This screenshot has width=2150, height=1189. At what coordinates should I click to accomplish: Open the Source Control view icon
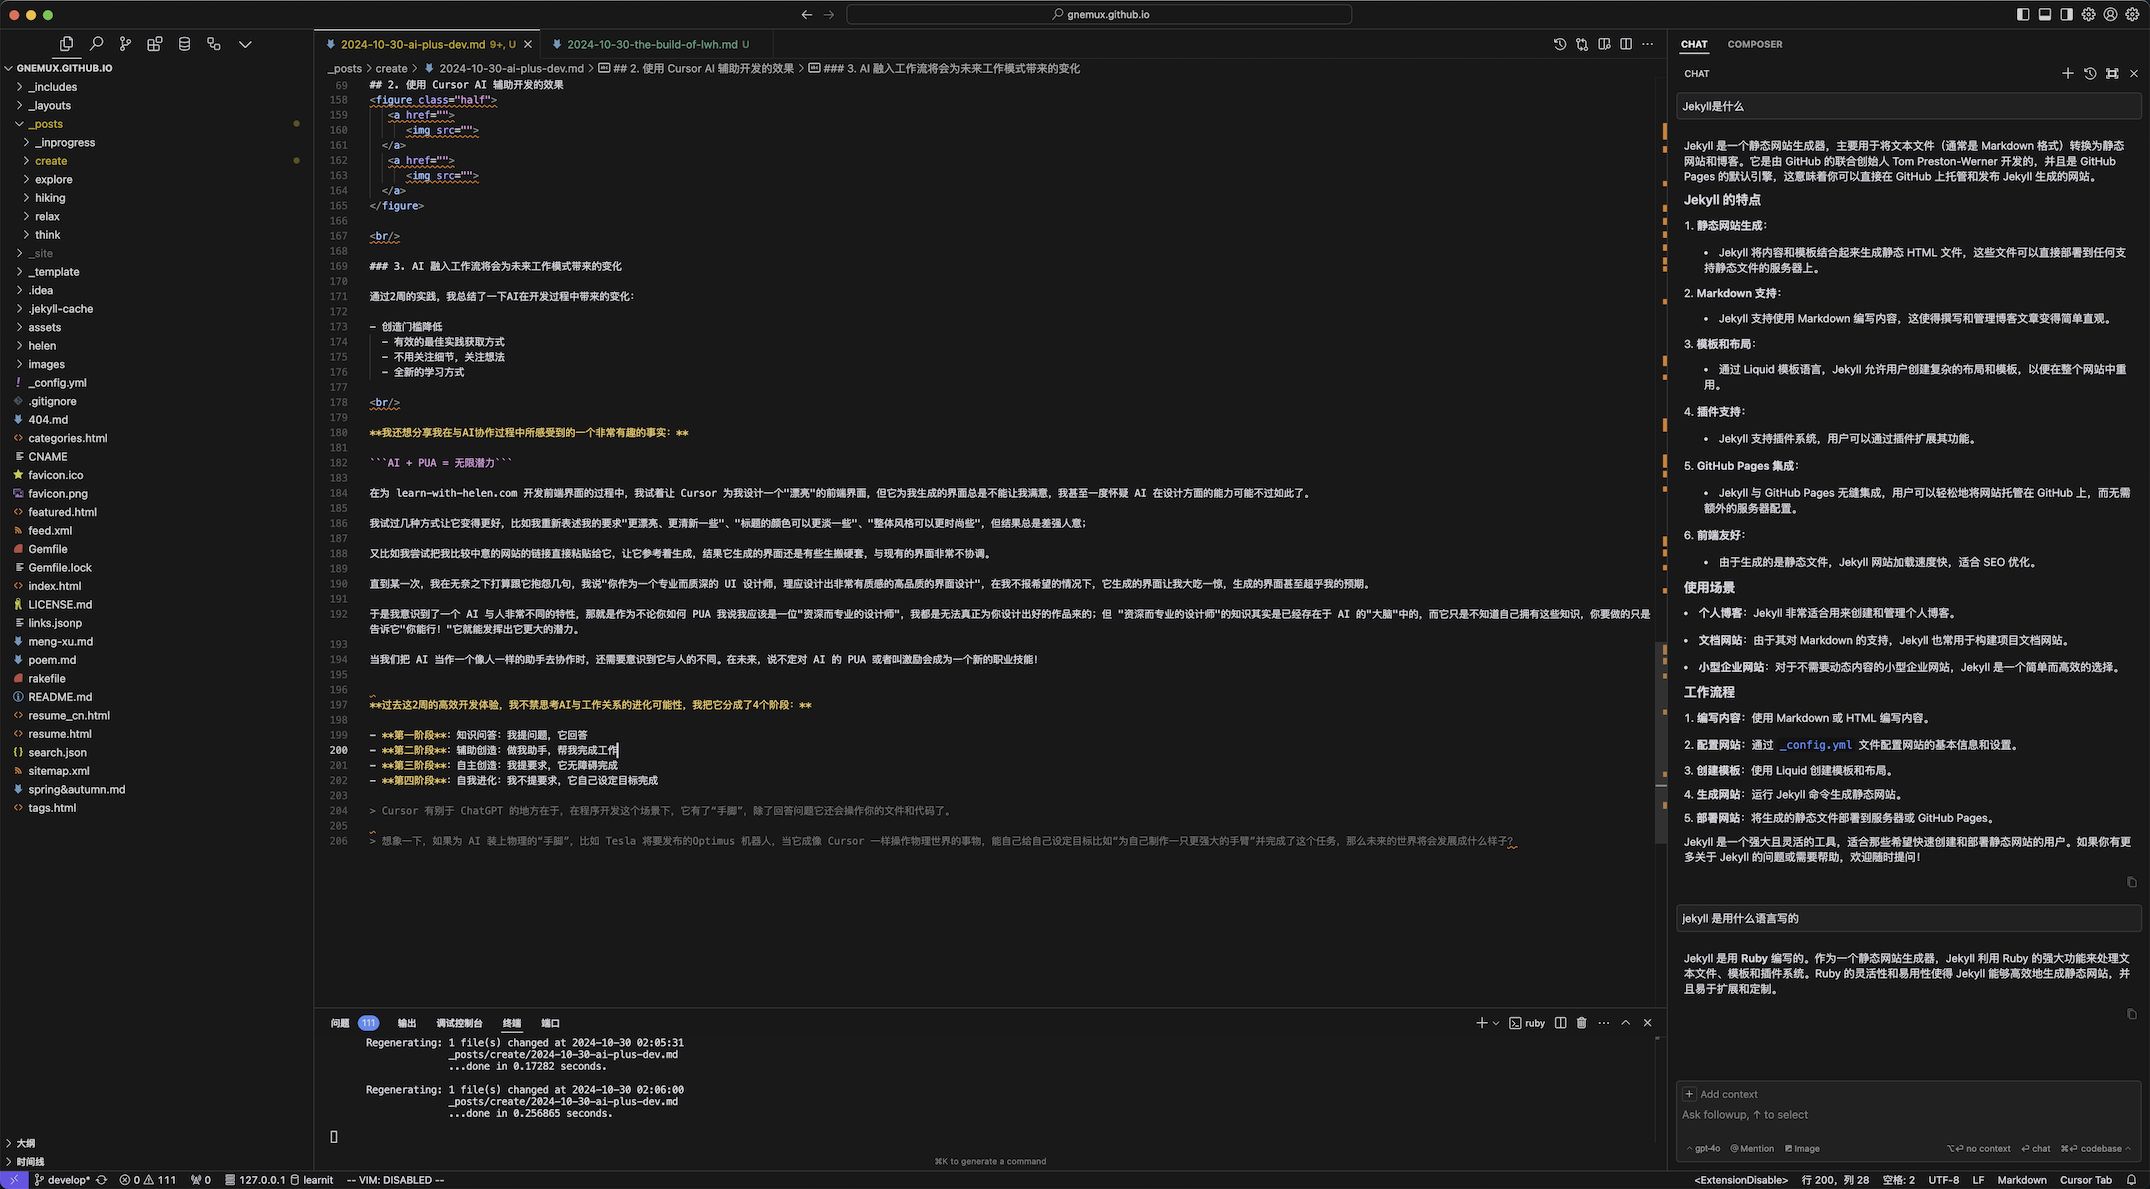pyautogui.click(x=125, y=44)
